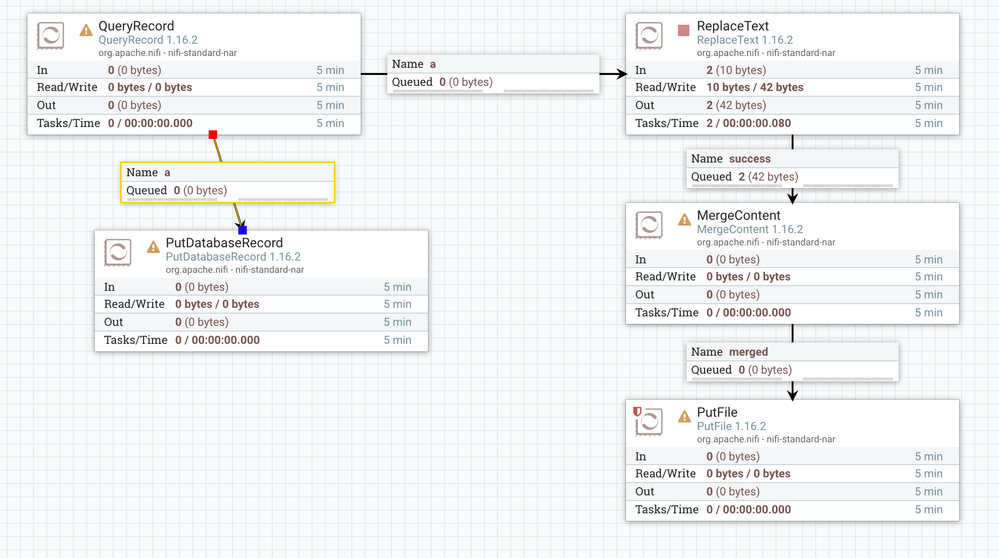This screenshot has width=999, height=558.
Task: Click the PutFile invalid warning triangle
Action: click(684, 417)
